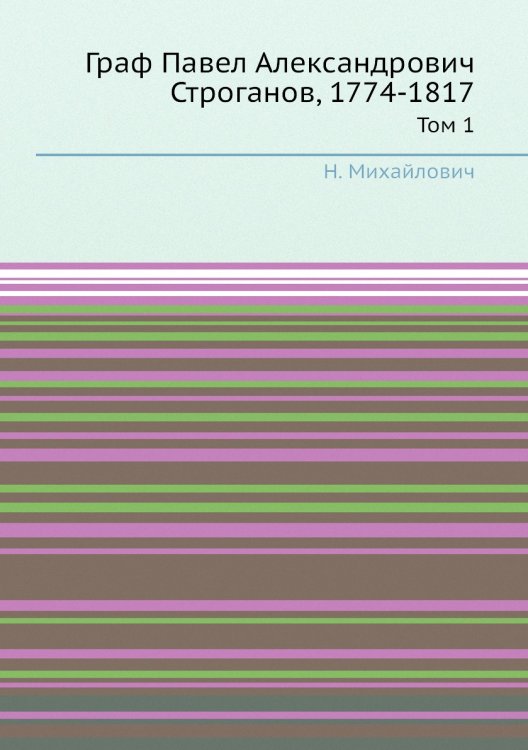528x750 pixels.
Task: Select the name "Павел" in the title
Action: tap(204, 63)
